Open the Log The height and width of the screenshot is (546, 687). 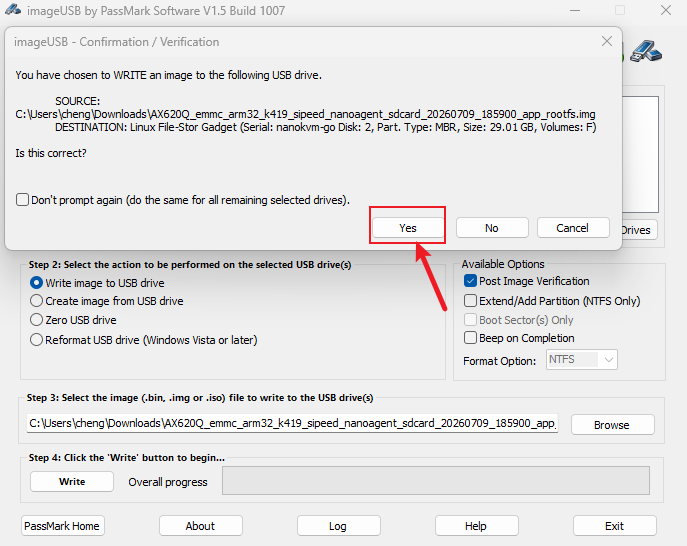click(x=338, y=526)
